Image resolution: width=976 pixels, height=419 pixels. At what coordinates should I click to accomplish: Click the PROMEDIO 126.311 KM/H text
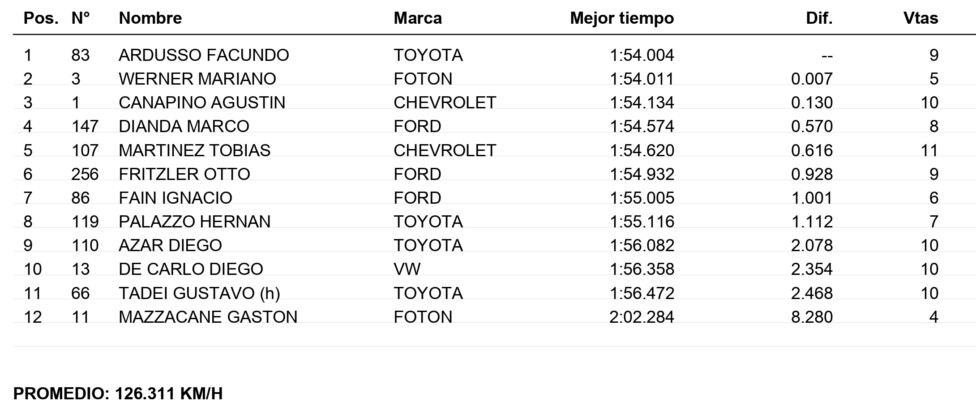click(118, 394)
